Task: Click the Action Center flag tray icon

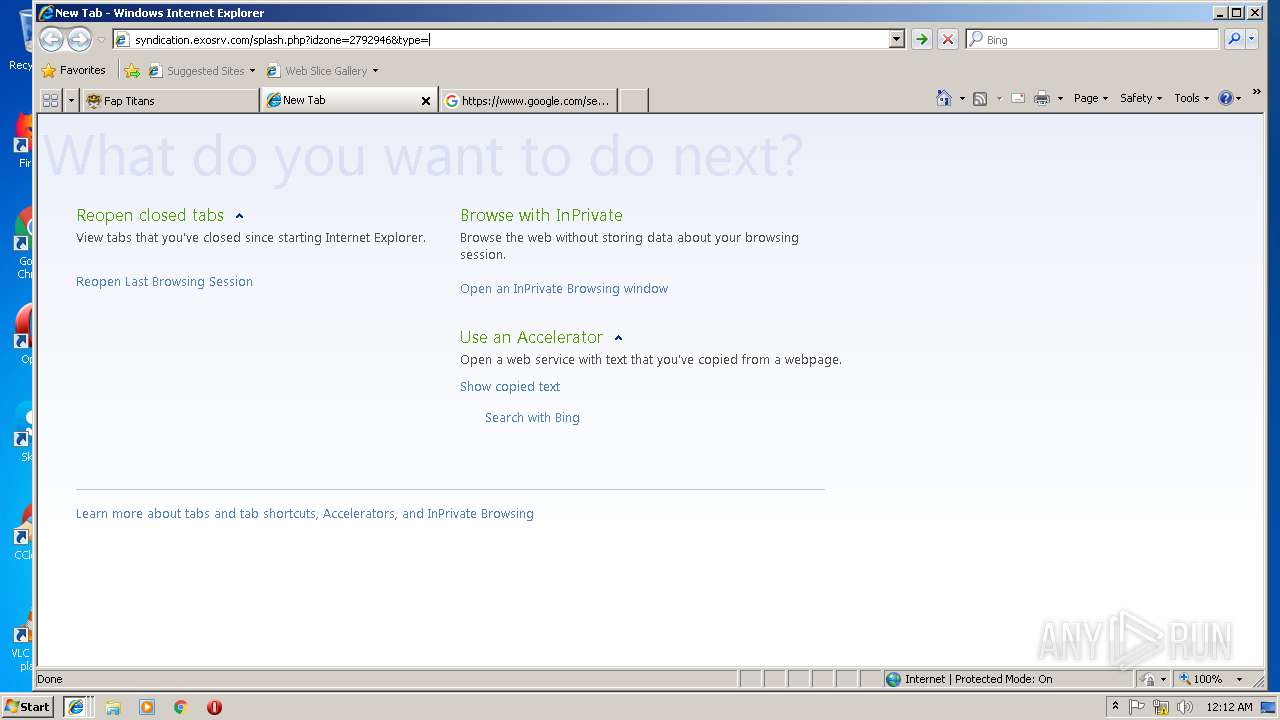Action: pyautogui.click(x=1137, y=707)
